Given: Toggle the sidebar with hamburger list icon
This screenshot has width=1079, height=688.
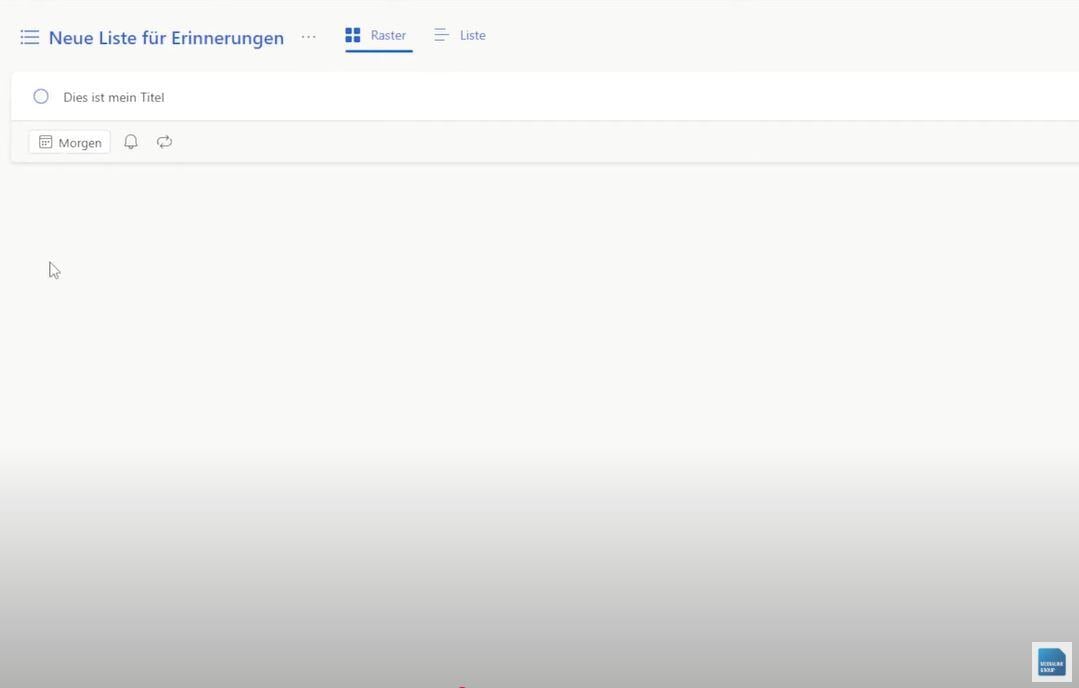Looking at the screenshot, I should (30, 37).
